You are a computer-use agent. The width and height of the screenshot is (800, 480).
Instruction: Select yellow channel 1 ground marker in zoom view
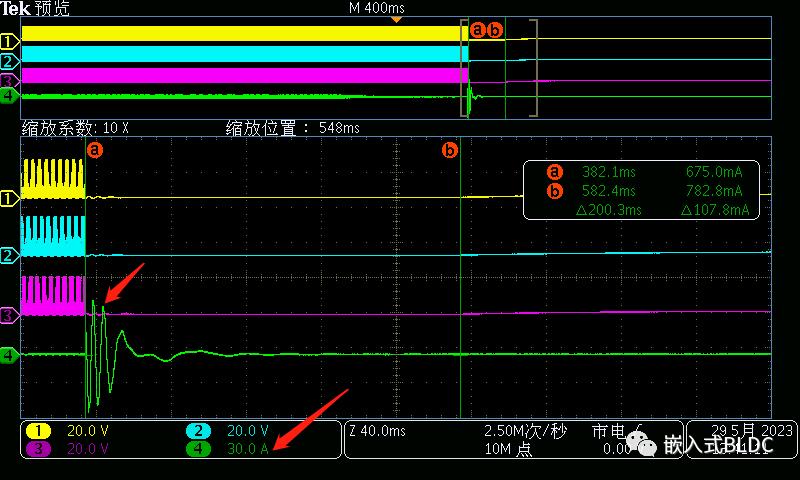9,198
